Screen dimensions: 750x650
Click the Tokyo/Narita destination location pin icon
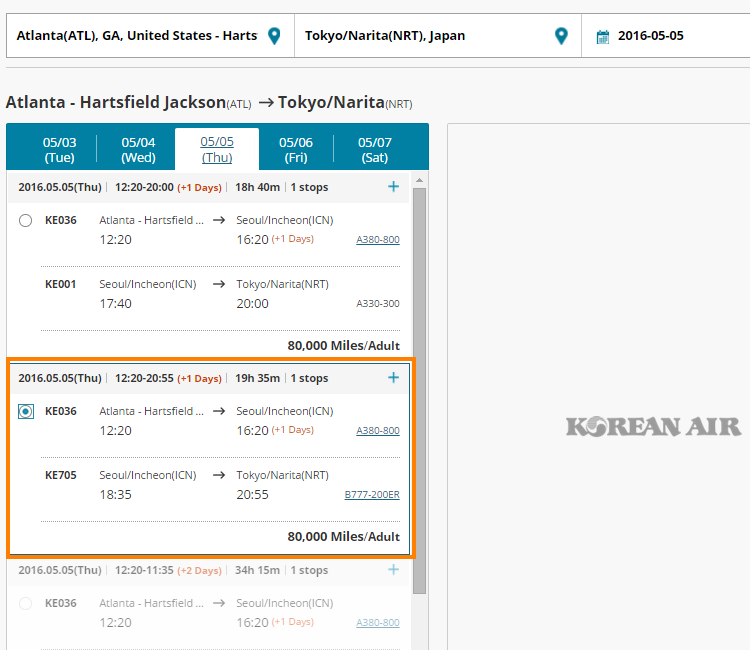561,36
